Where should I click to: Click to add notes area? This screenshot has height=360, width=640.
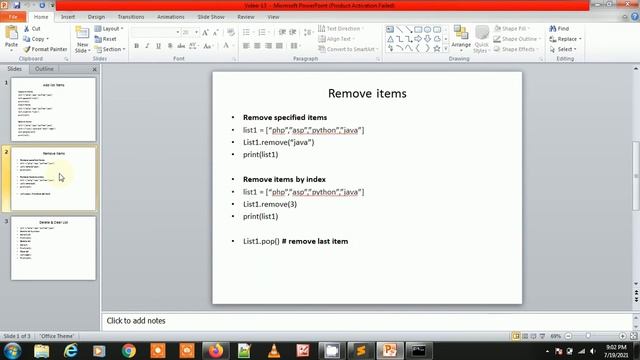tap(367, 321)
